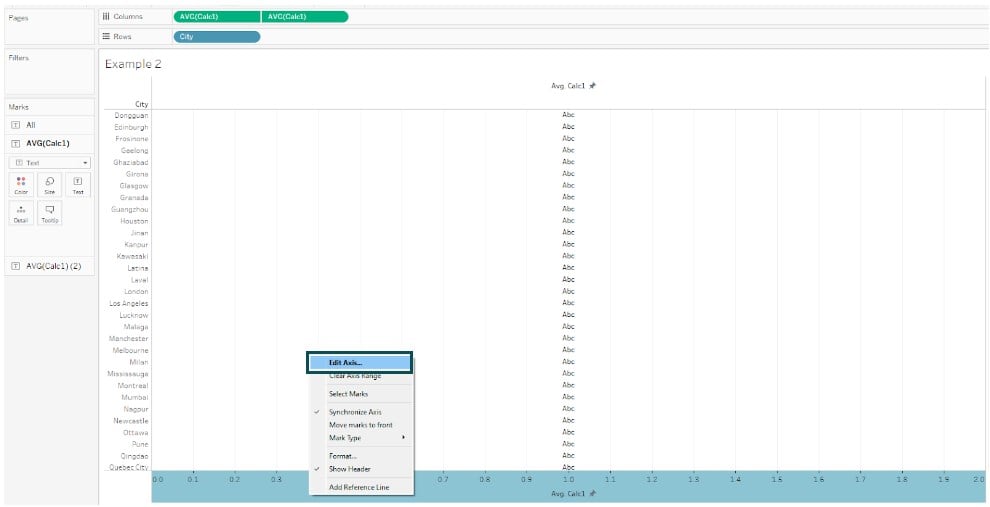The height and width of the screenshot is (507, 990).
Task: Click the Columns shelf label
Action: (128, 16)
